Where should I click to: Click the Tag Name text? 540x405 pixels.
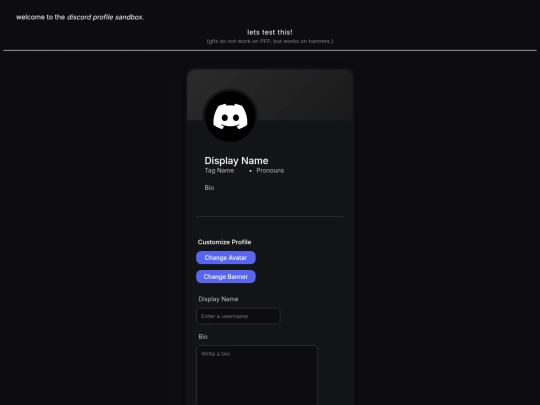tap(219, 170)
